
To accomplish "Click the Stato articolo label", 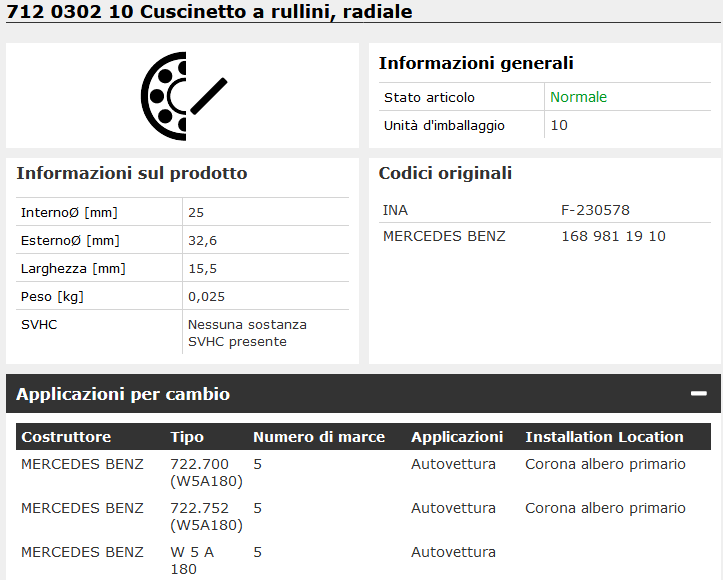I will tap(429, 97).
